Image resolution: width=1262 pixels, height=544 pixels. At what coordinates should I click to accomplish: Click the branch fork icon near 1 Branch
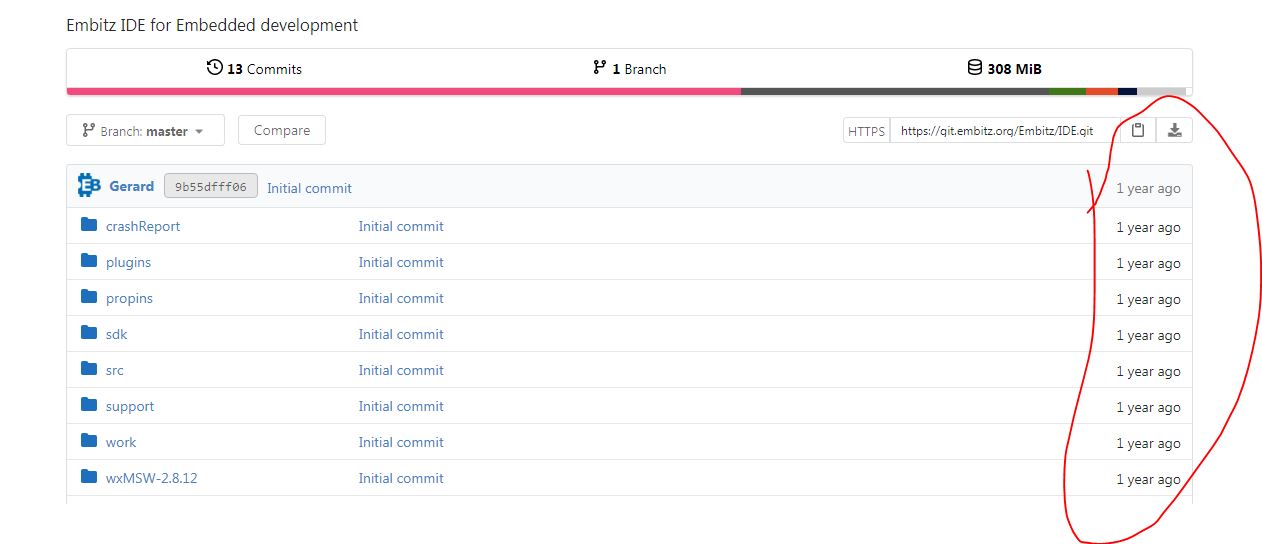tap(599, 68)
